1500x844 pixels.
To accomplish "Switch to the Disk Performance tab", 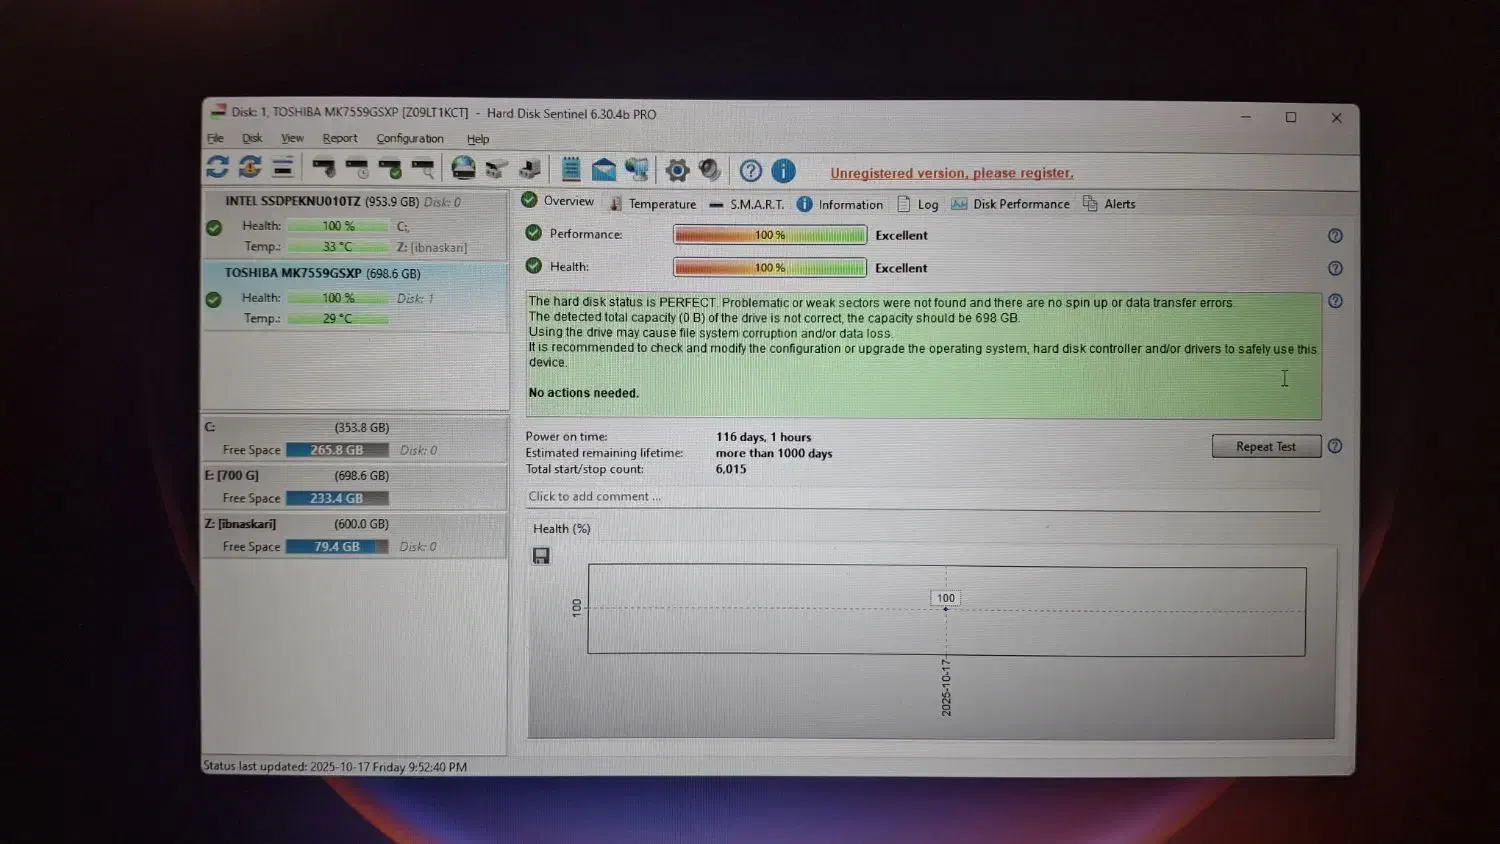I will click(1010, 204).
